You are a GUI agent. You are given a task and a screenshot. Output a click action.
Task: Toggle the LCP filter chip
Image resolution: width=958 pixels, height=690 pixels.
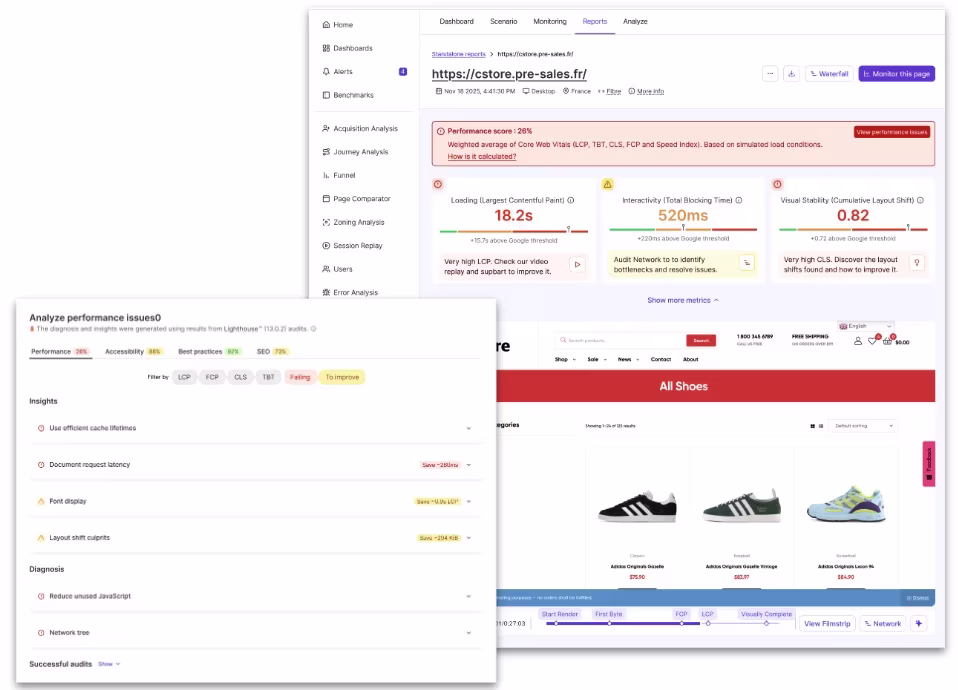(184, 378)
